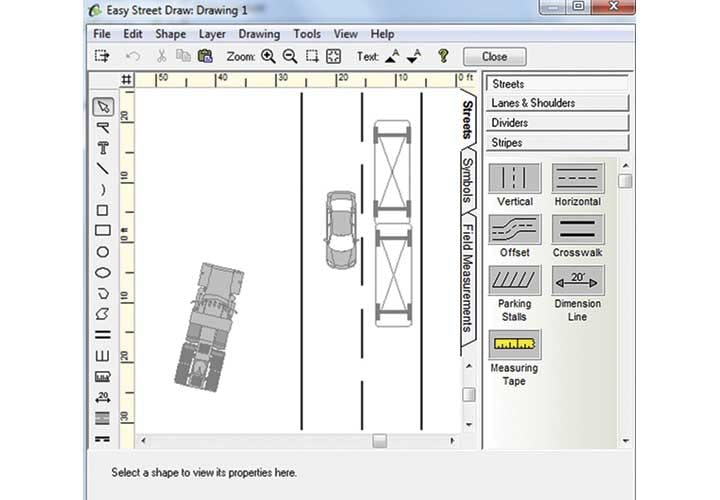Pick the straight line drawing tool

coord(102,169)
